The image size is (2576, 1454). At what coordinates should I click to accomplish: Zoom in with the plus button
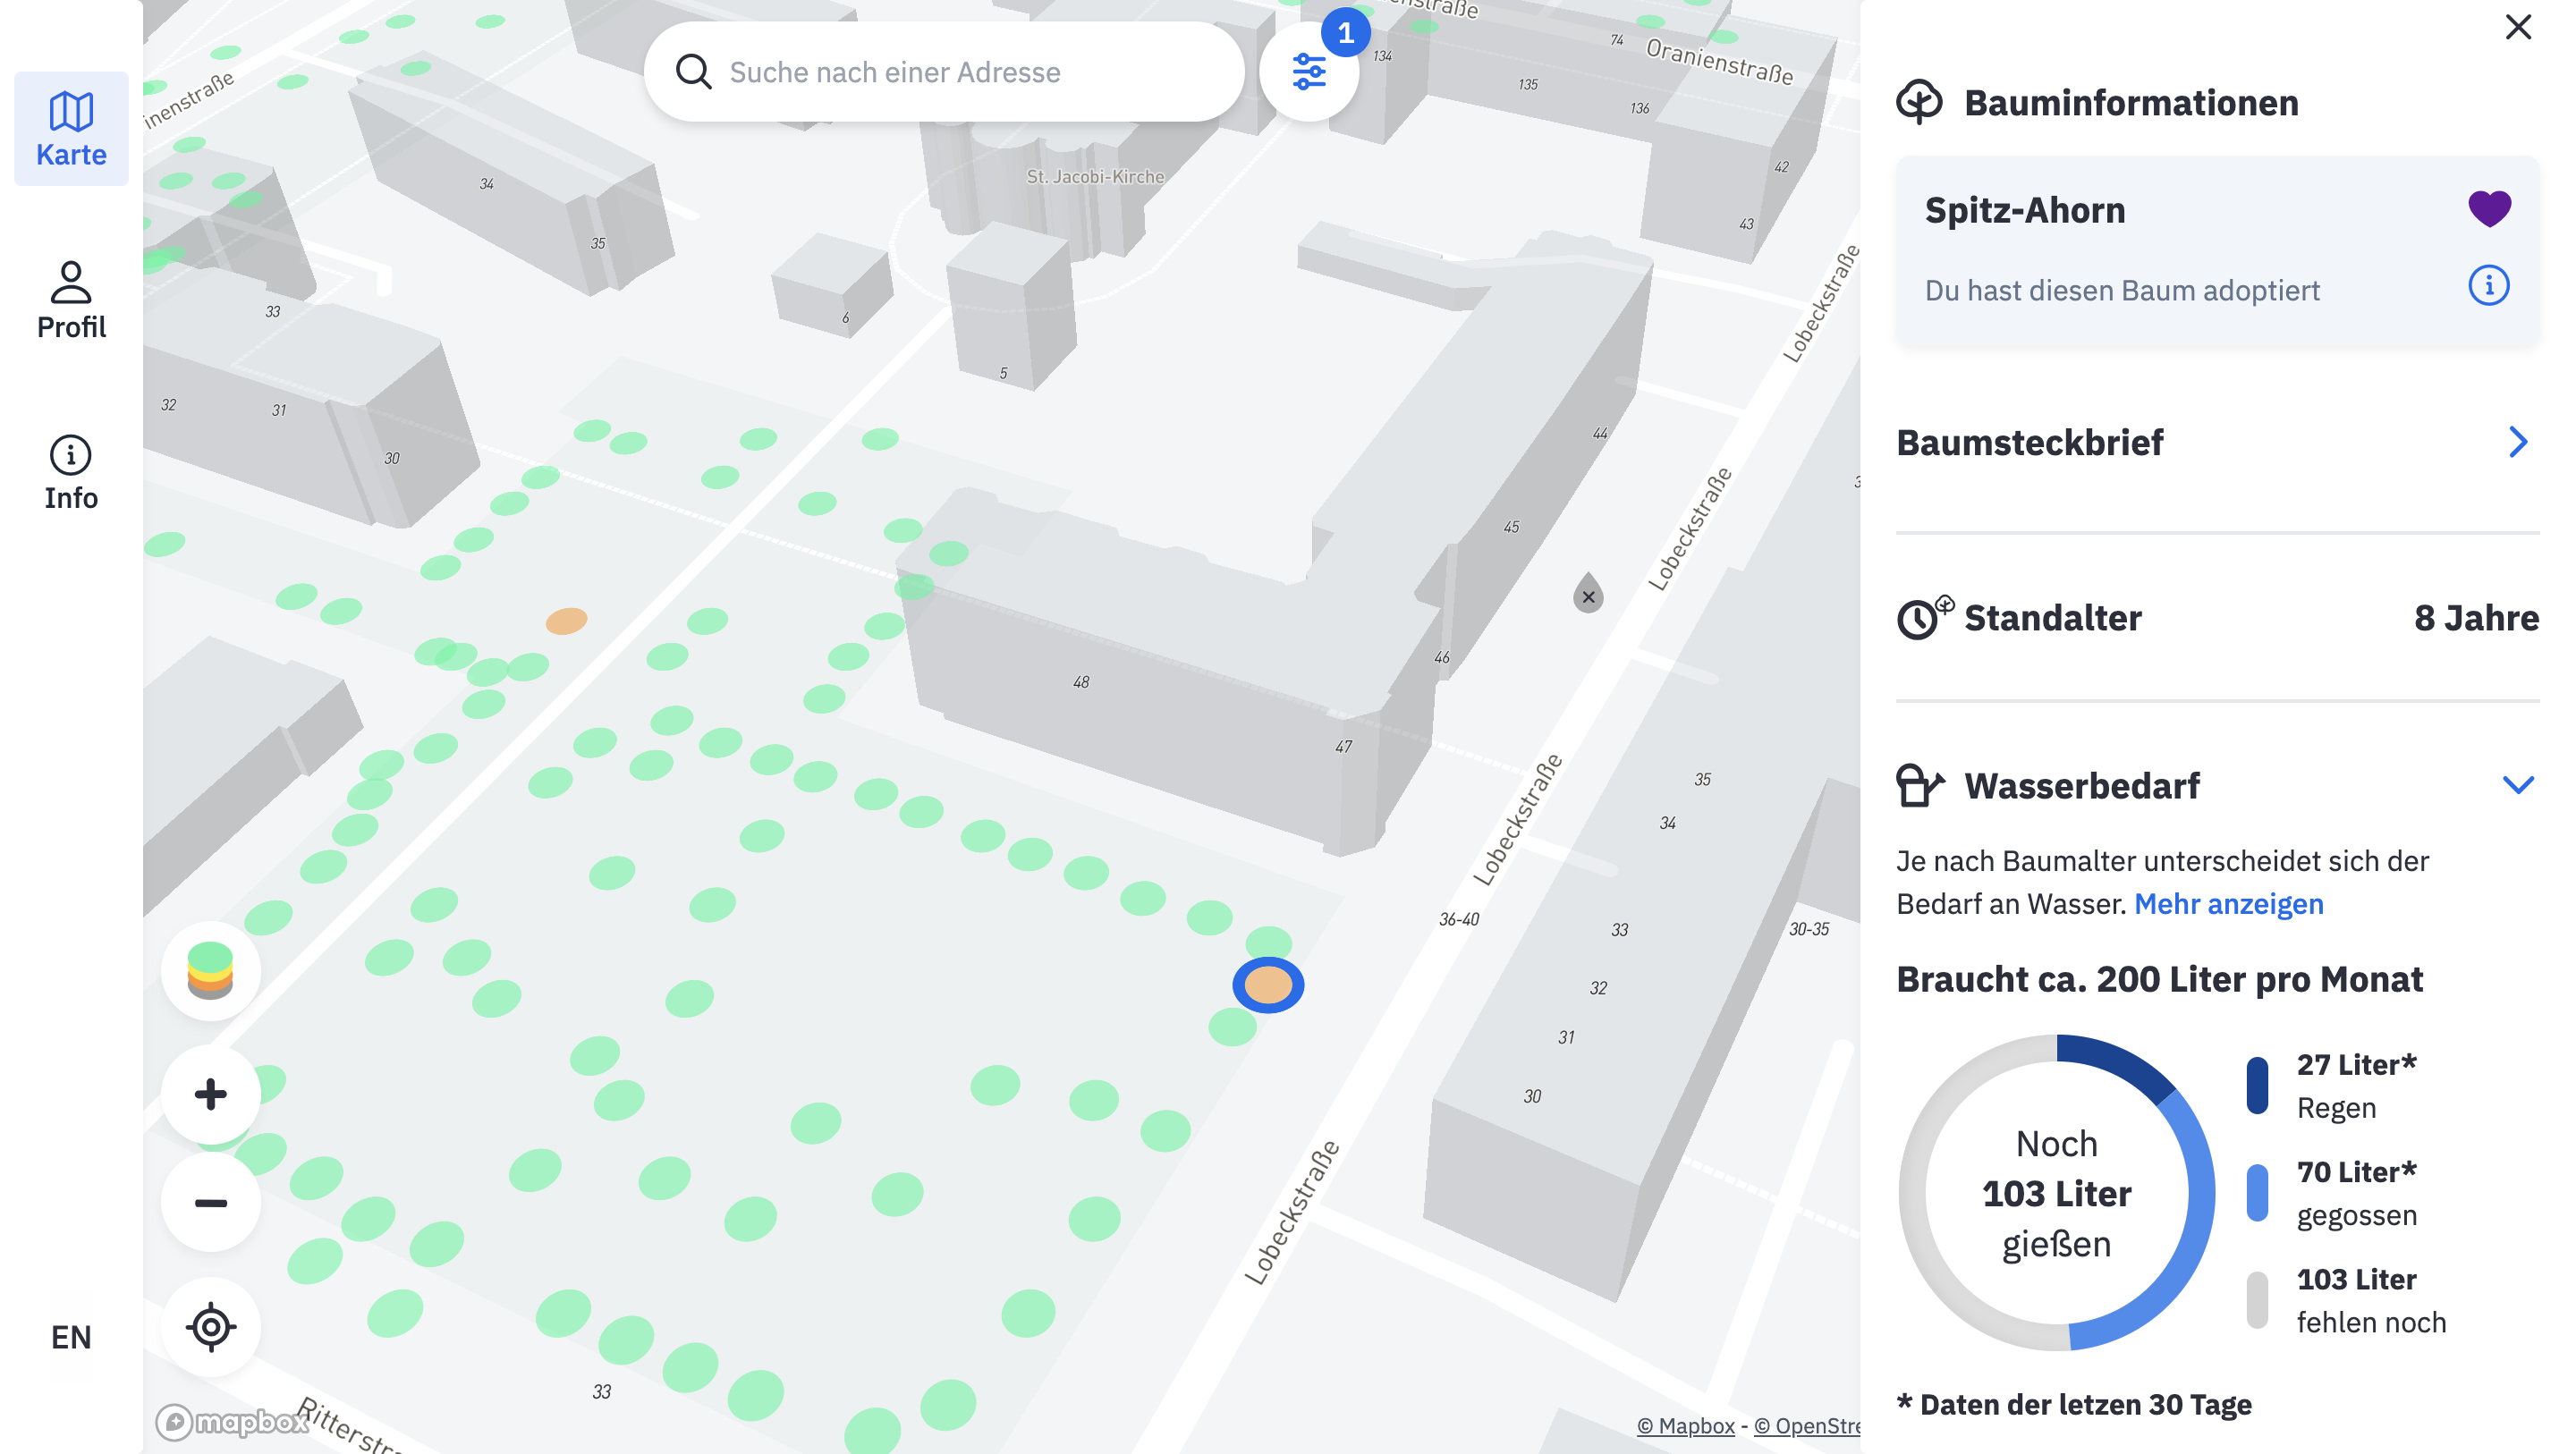(x=211, y=1094)
